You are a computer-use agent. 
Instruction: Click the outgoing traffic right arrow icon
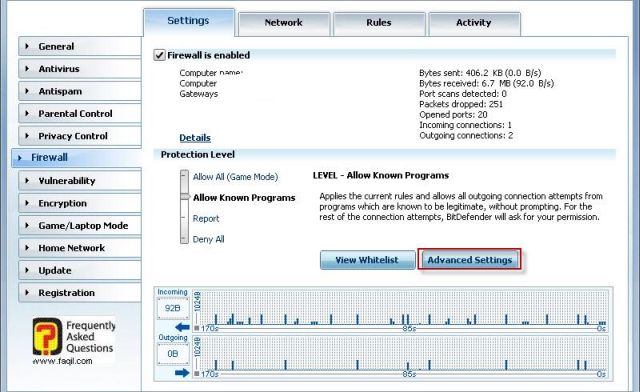pyautogui.click(x=182, y=373)
